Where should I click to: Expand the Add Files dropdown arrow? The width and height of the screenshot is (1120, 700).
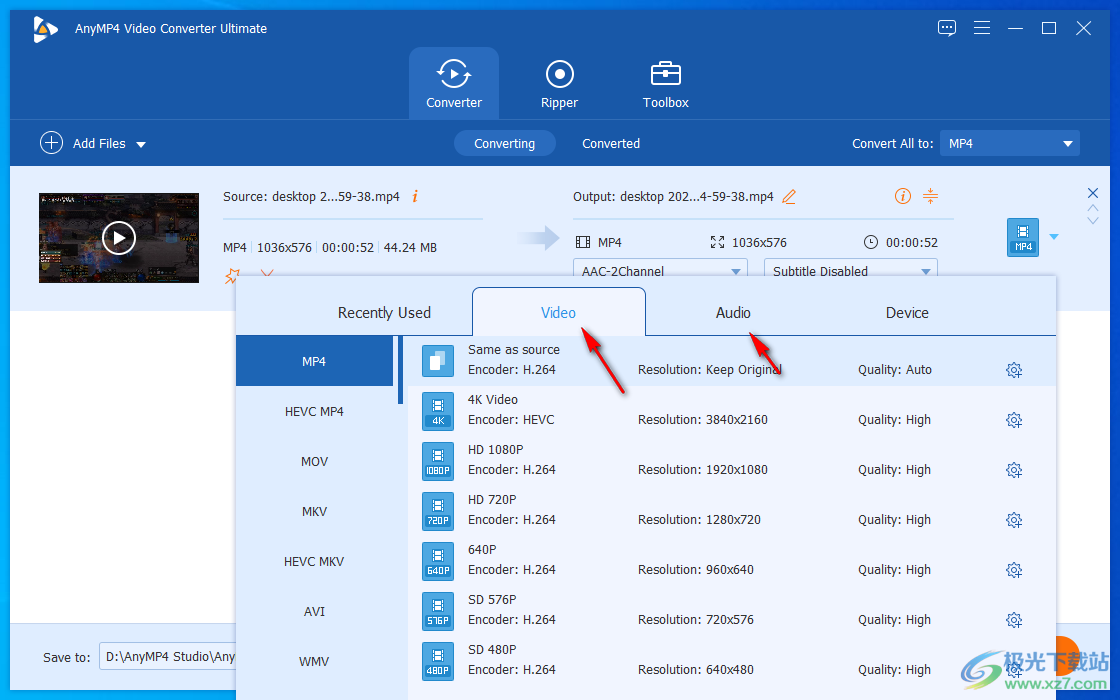(x=141, y=144)
